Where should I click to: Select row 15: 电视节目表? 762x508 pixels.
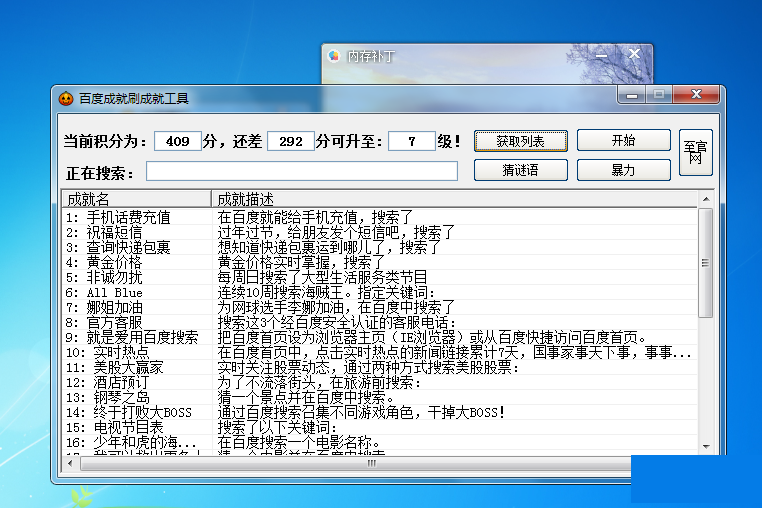click(380, 428)
